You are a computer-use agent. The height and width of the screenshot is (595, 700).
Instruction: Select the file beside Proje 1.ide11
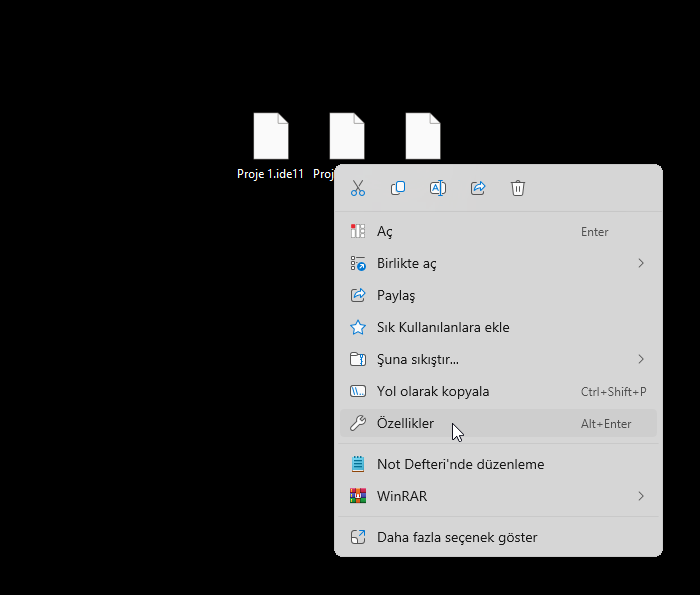346,137
